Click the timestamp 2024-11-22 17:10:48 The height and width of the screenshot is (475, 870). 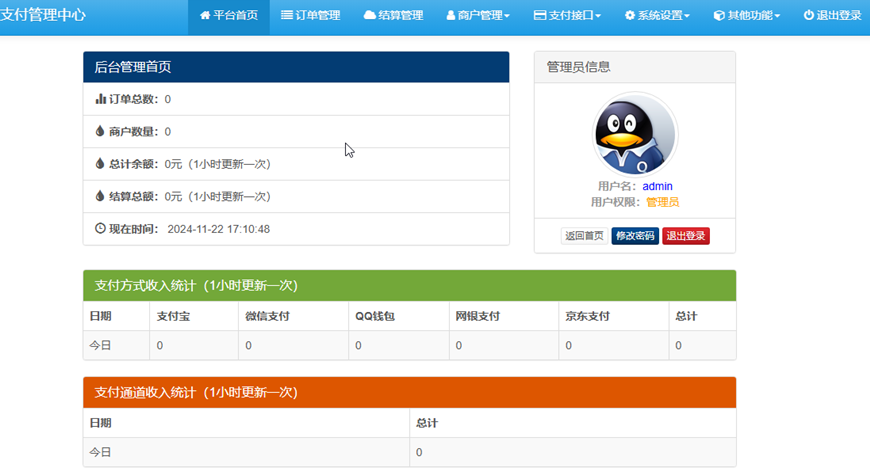[219, 229]
